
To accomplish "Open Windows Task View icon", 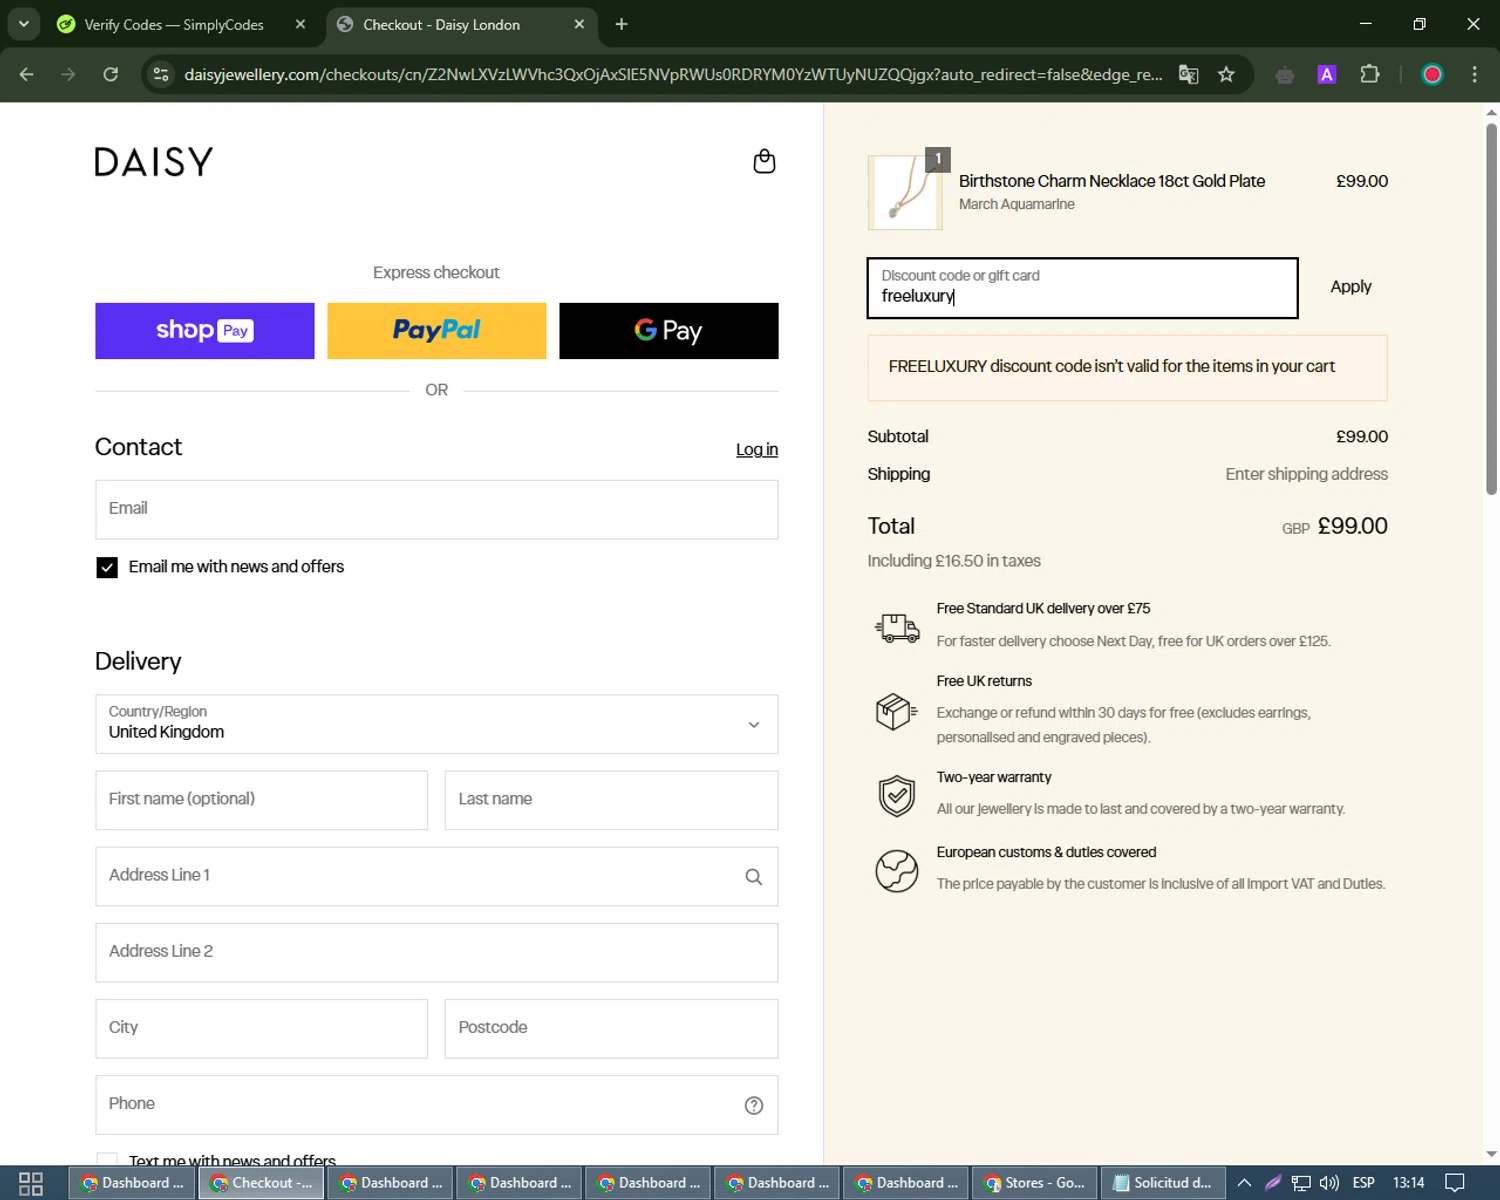I will (x=31, y=1183).
